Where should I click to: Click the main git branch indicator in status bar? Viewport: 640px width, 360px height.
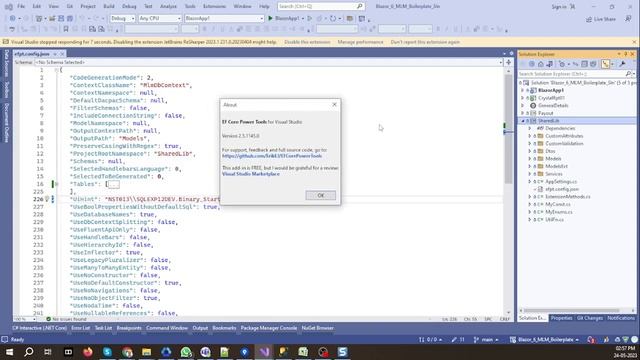pos(486,340)
